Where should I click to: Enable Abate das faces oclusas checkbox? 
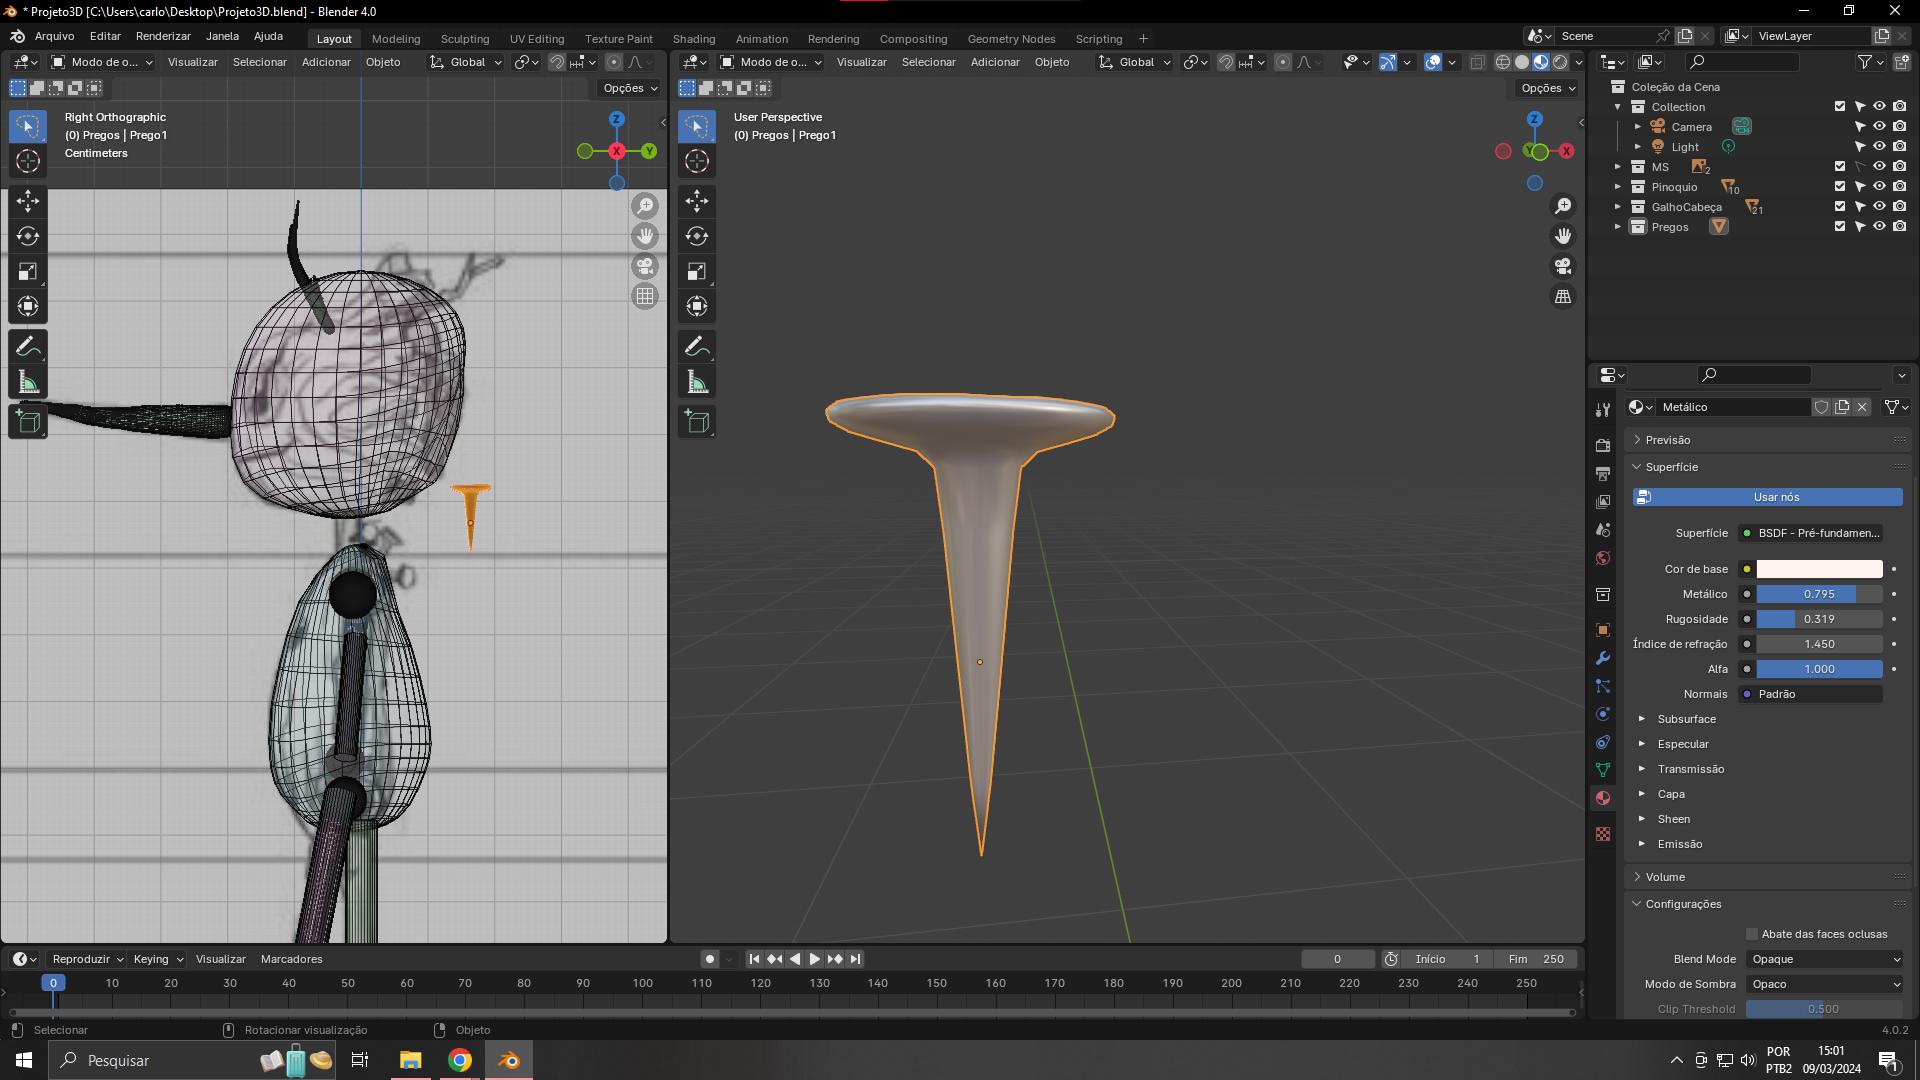(x=1752, y=934)
